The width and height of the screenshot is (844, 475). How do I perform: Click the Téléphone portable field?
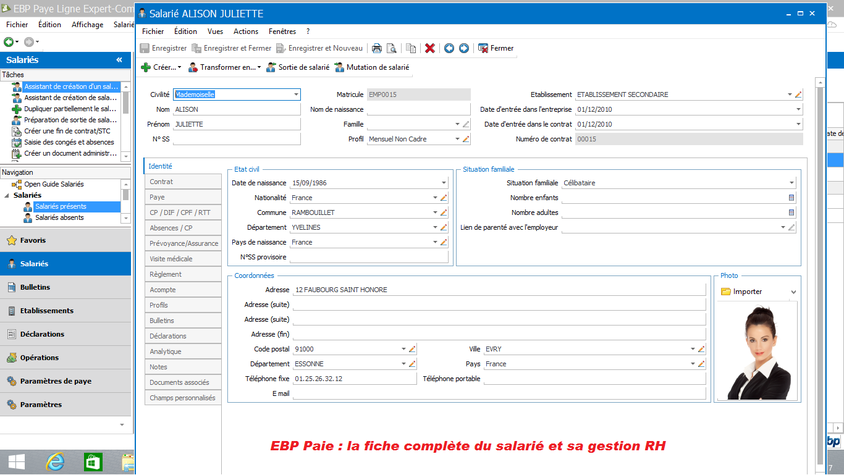tap(594, 379)
